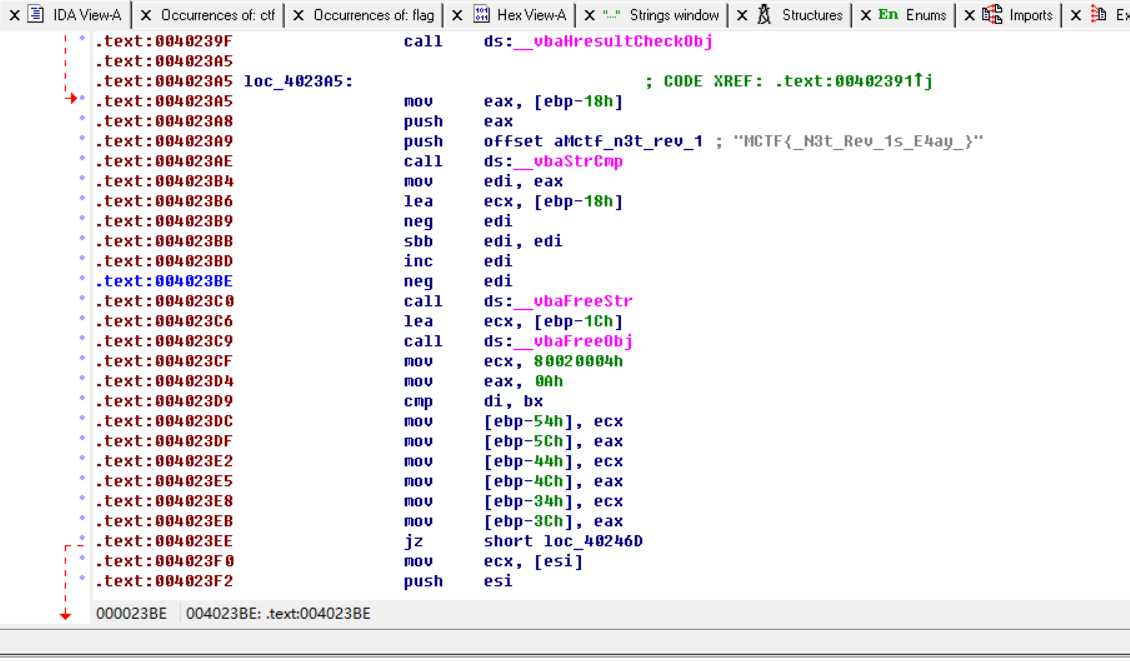This screenshot has width=1130, height=661.
Task: Click the 000023BE file offset in status bar
Action: click(131, 613)
